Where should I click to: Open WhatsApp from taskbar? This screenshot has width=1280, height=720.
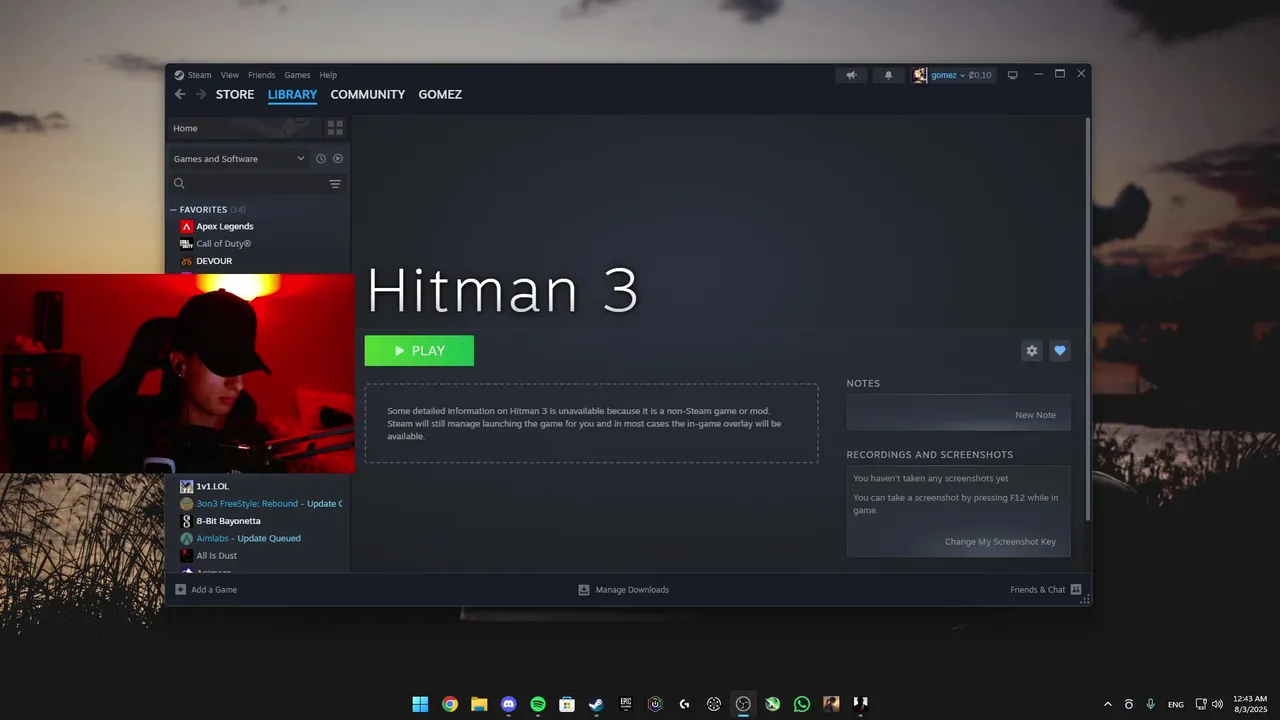click(802, 704)
